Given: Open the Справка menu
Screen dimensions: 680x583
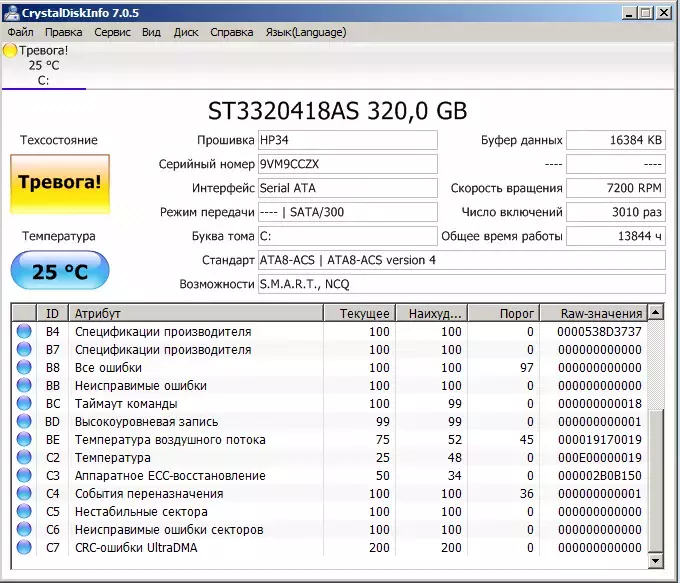Looking at the screenshot, I should pyautogui.click(x=232, y=33).
